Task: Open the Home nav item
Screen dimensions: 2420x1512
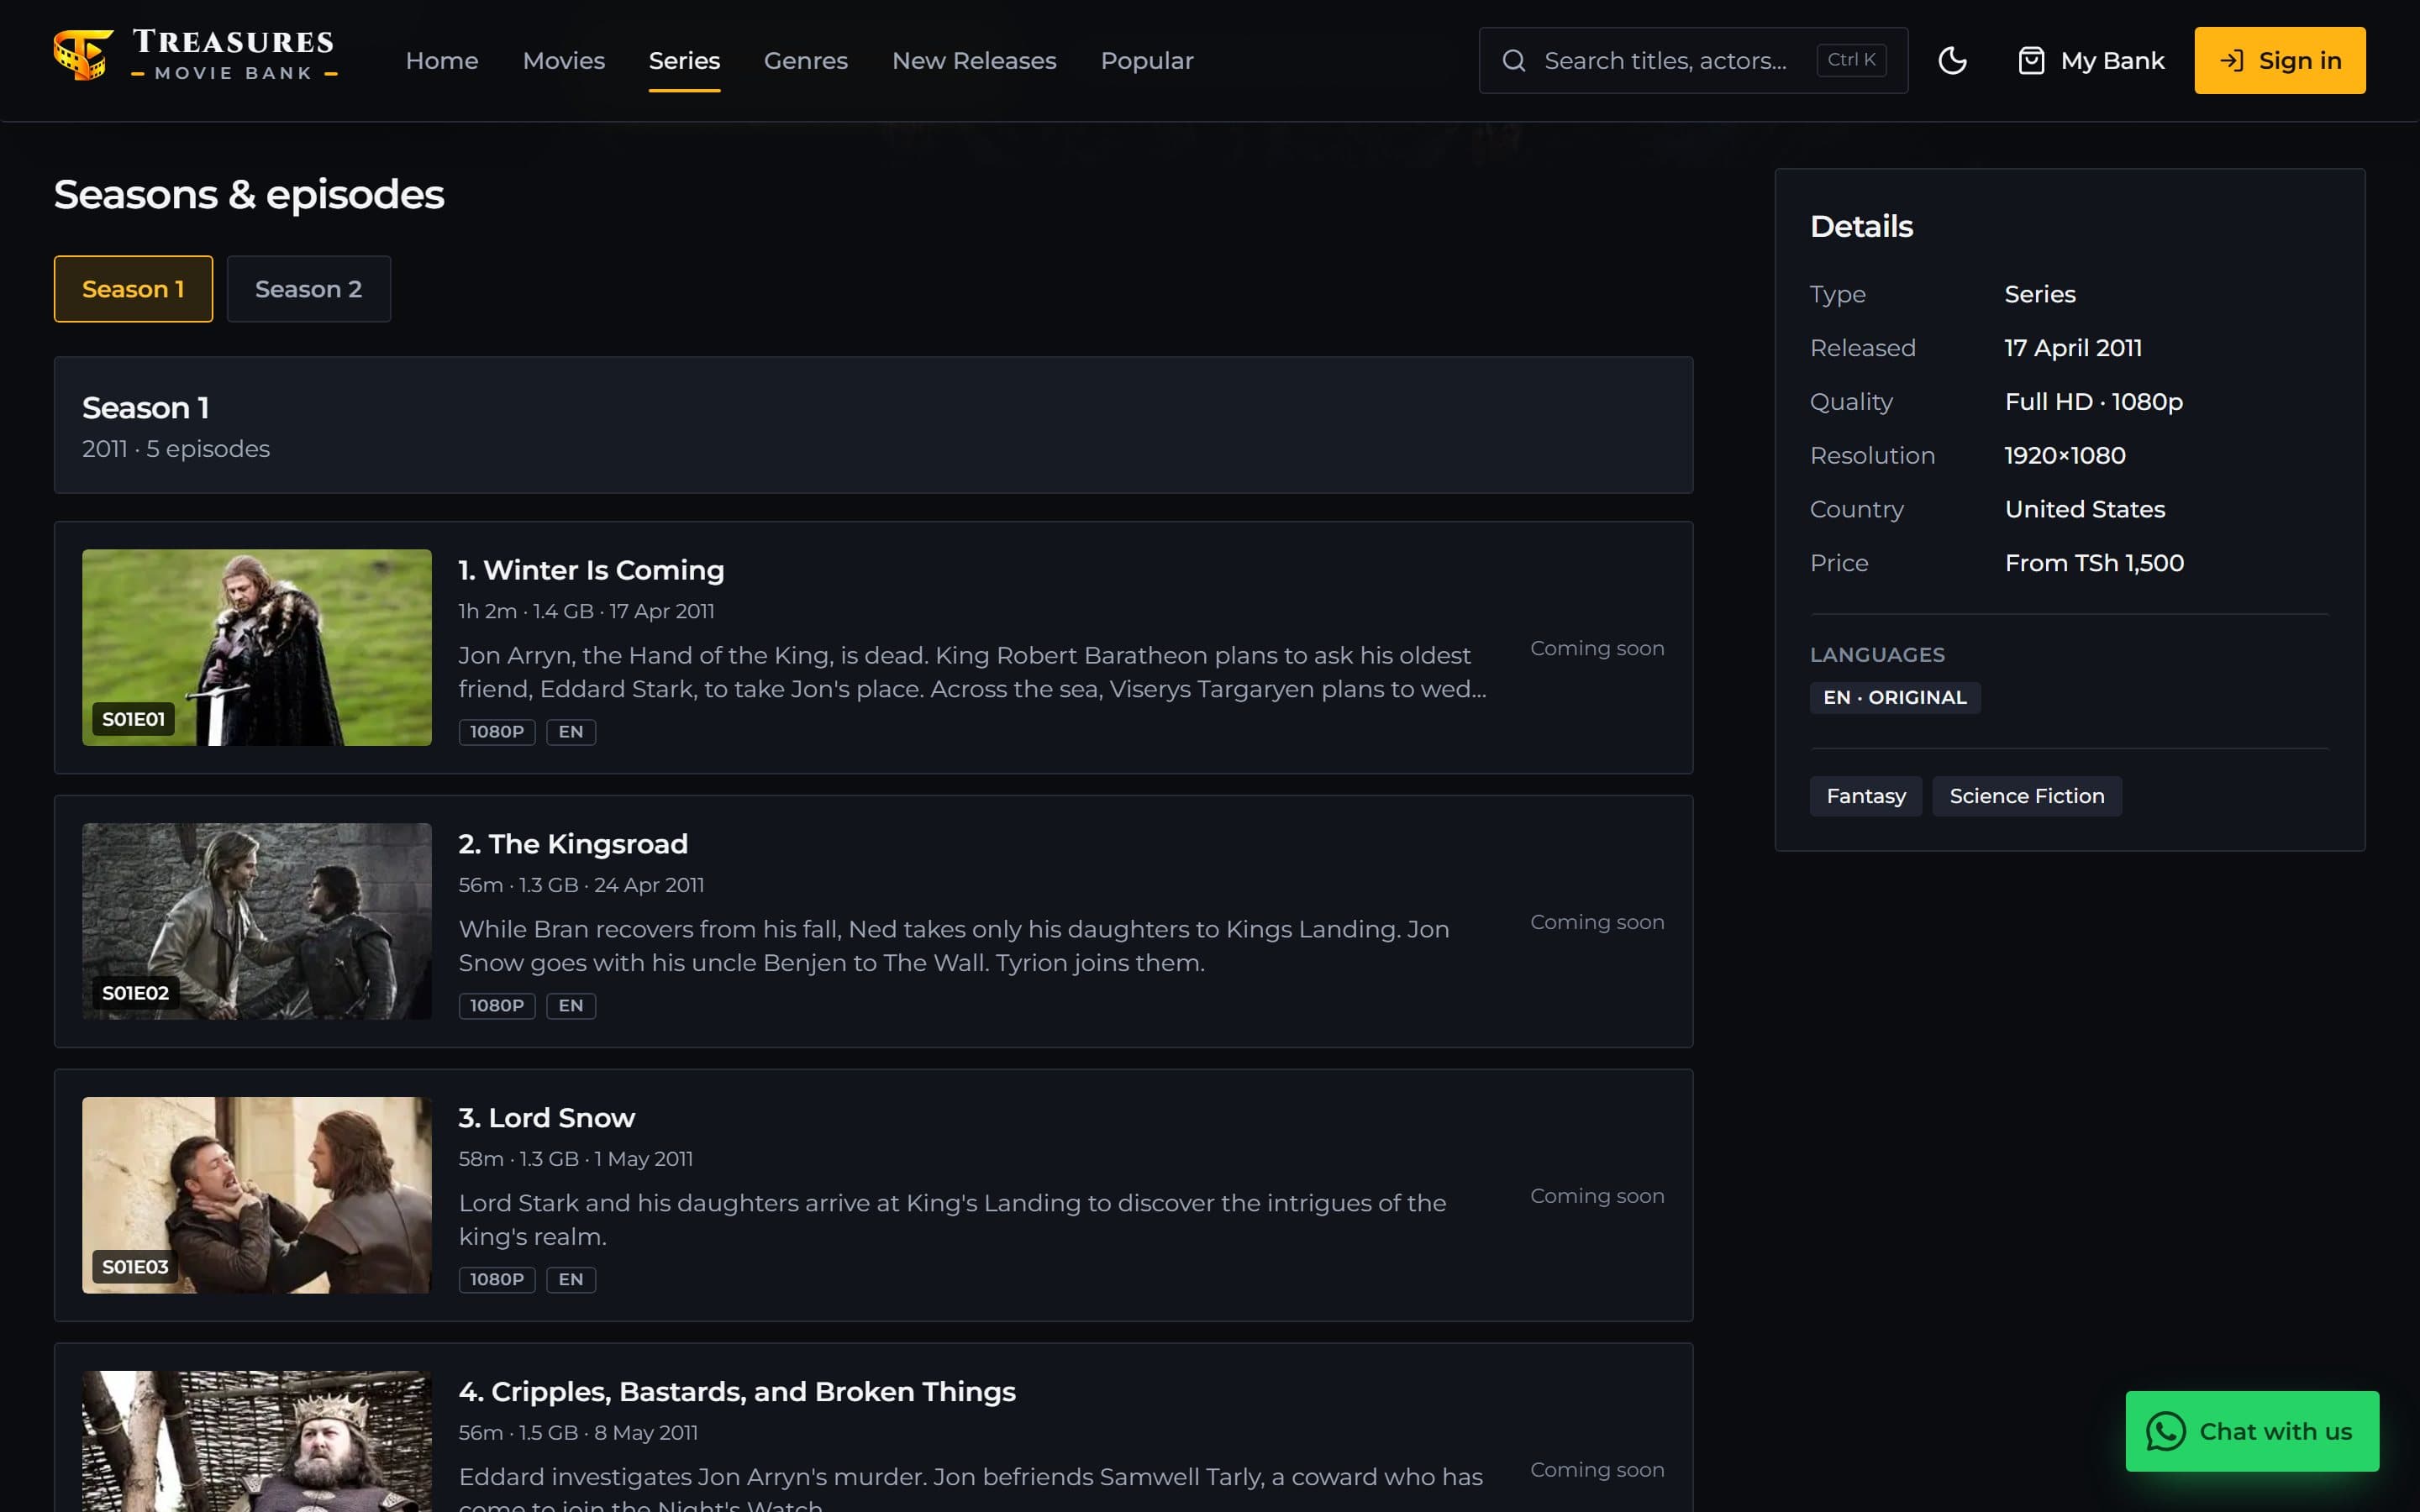Action: coord(442,61)
